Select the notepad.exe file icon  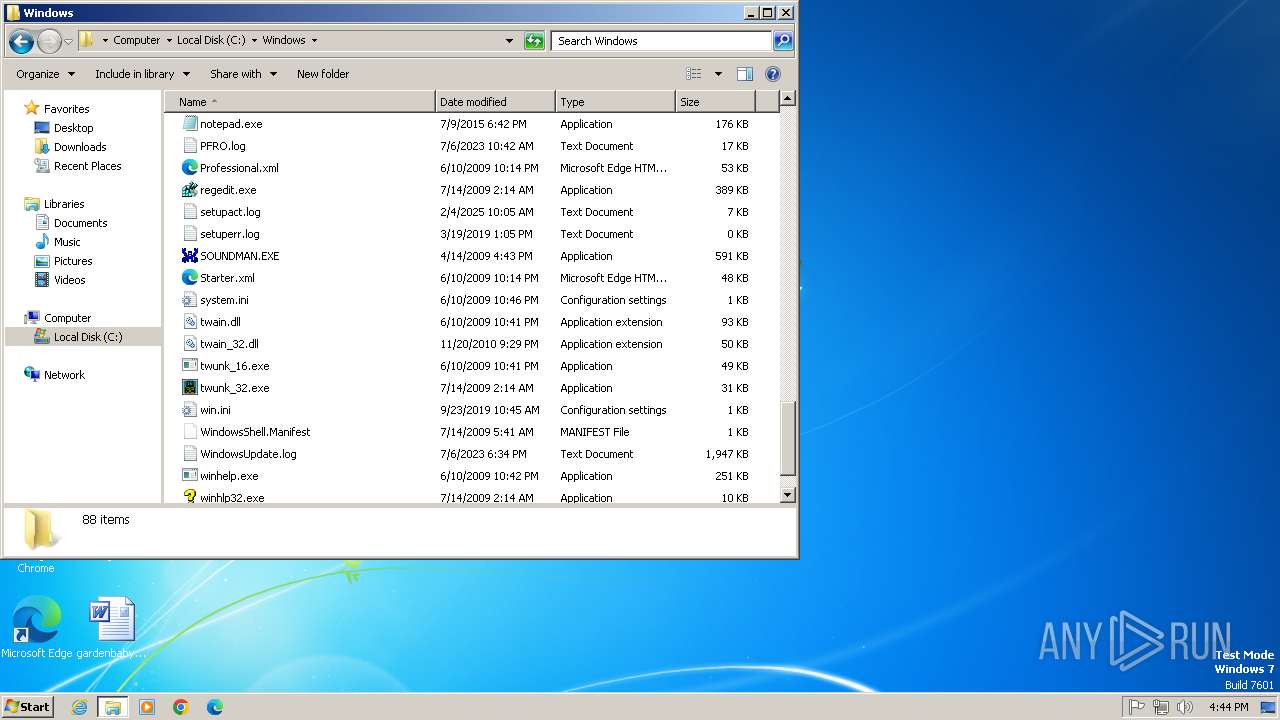(190, 124)
